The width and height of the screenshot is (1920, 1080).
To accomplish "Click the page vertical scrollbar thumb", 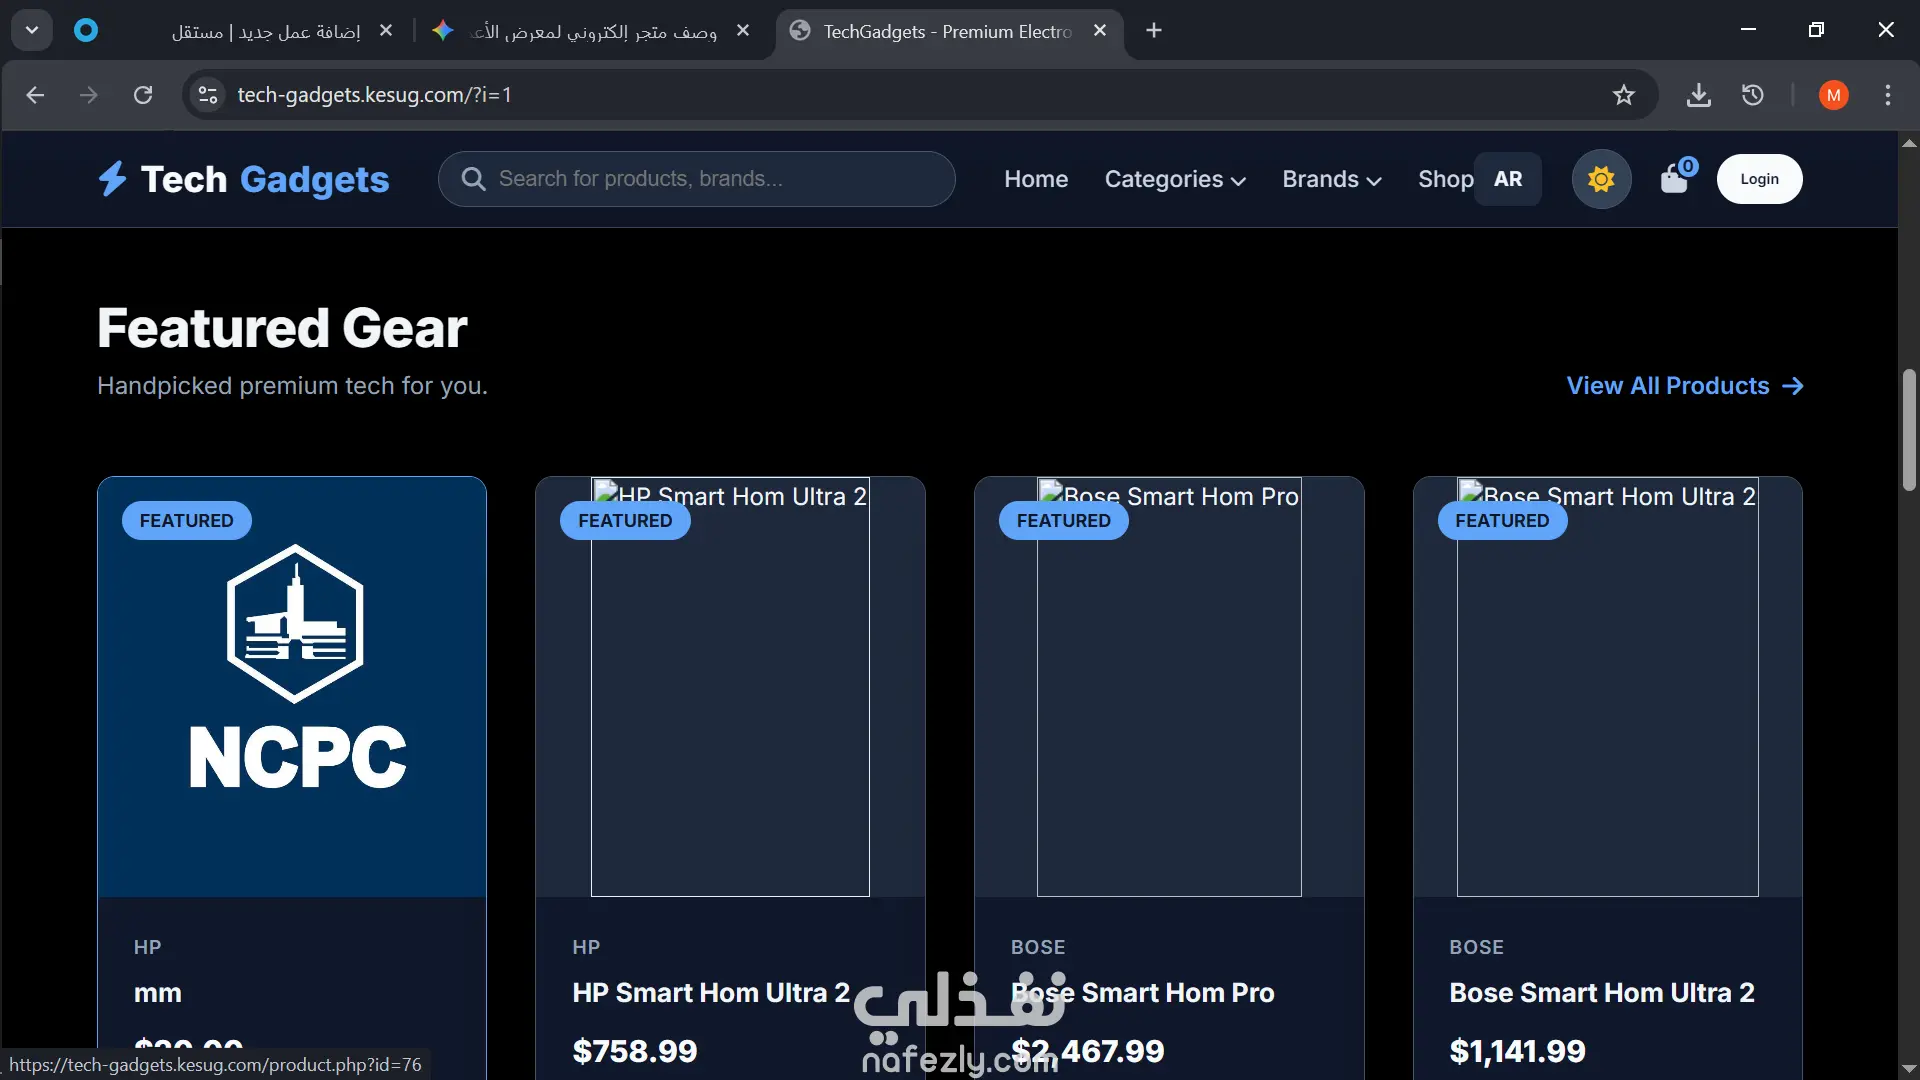I will coord(1909,430).
